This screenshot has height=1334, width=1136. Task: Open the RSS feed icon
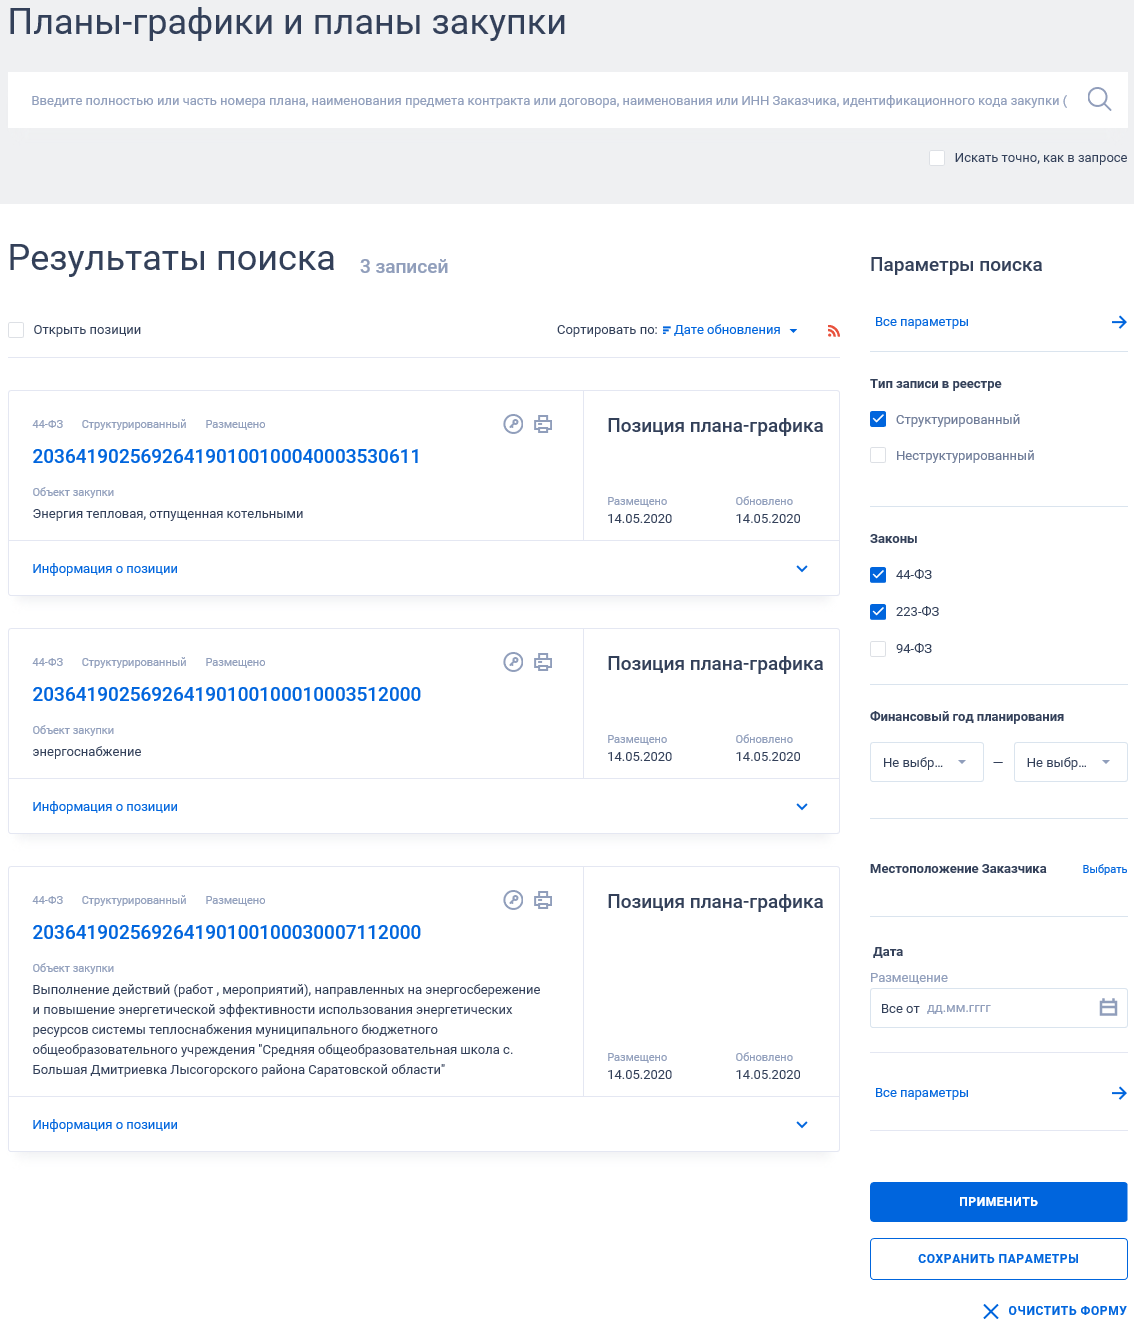tap(833, 331)
